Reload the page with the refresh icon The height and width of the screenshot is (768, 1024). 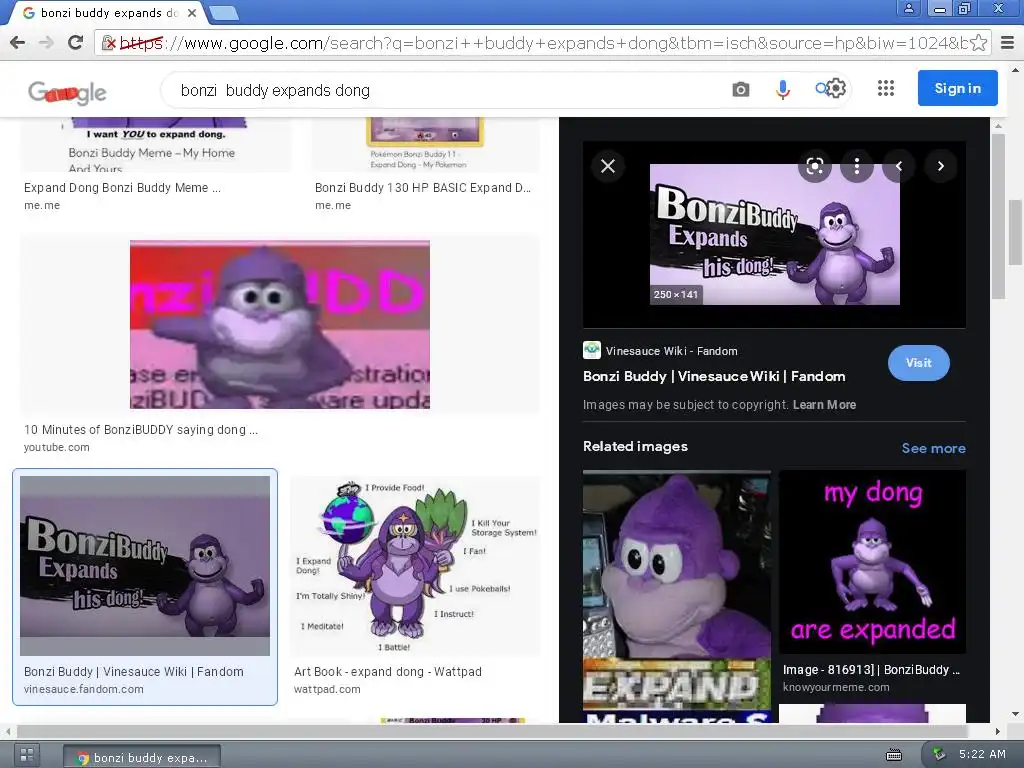[75, 43]
